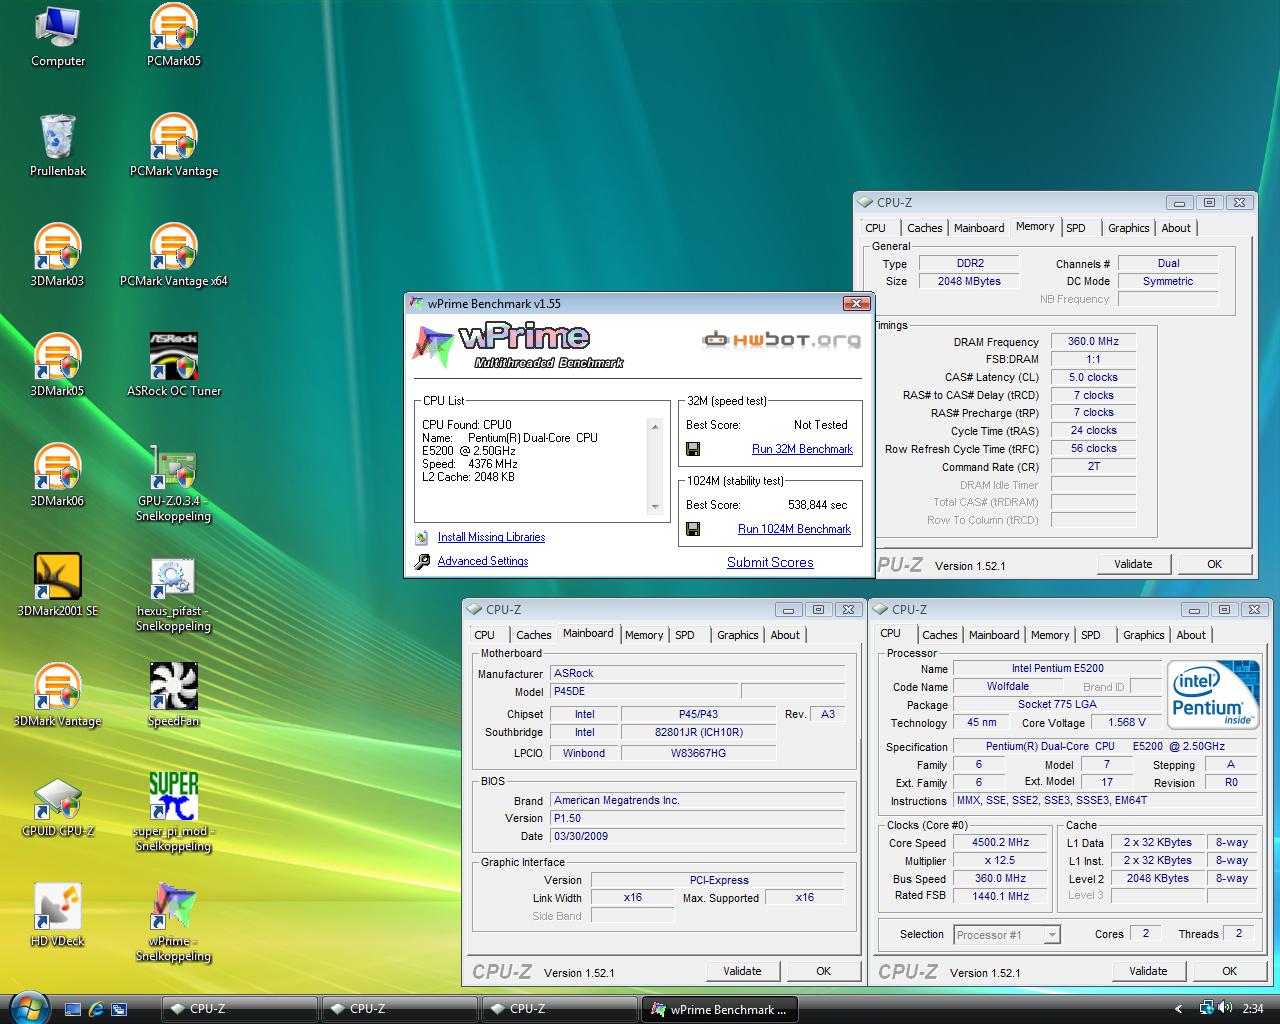Click OK in Mainboard CPU-Z window
Image resolution: width=1280 pixels, height=1024 pixels.
[x=823, y=971]
